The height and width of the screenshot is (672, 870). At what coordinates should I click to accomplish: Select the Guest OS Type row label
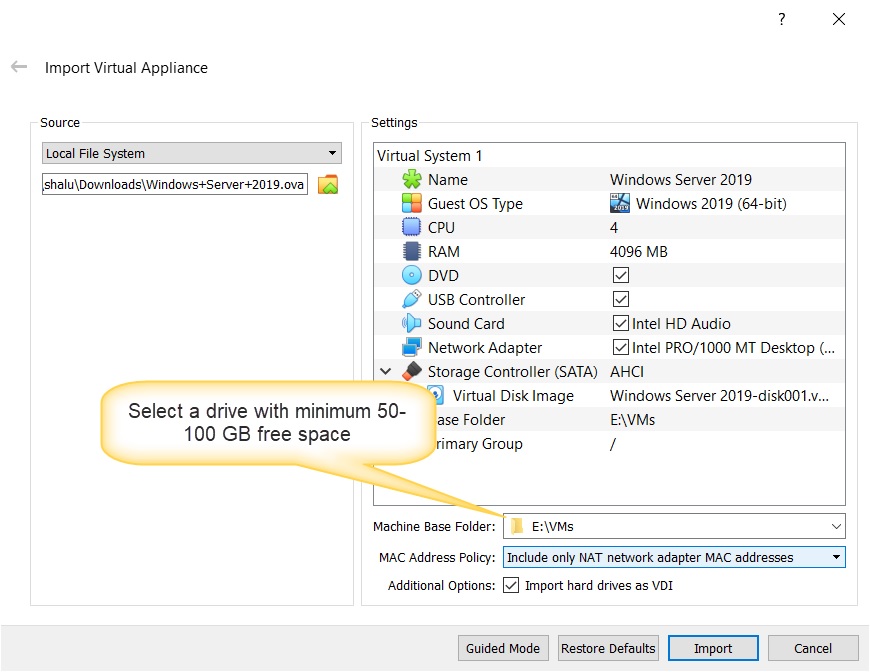(475, 203)
